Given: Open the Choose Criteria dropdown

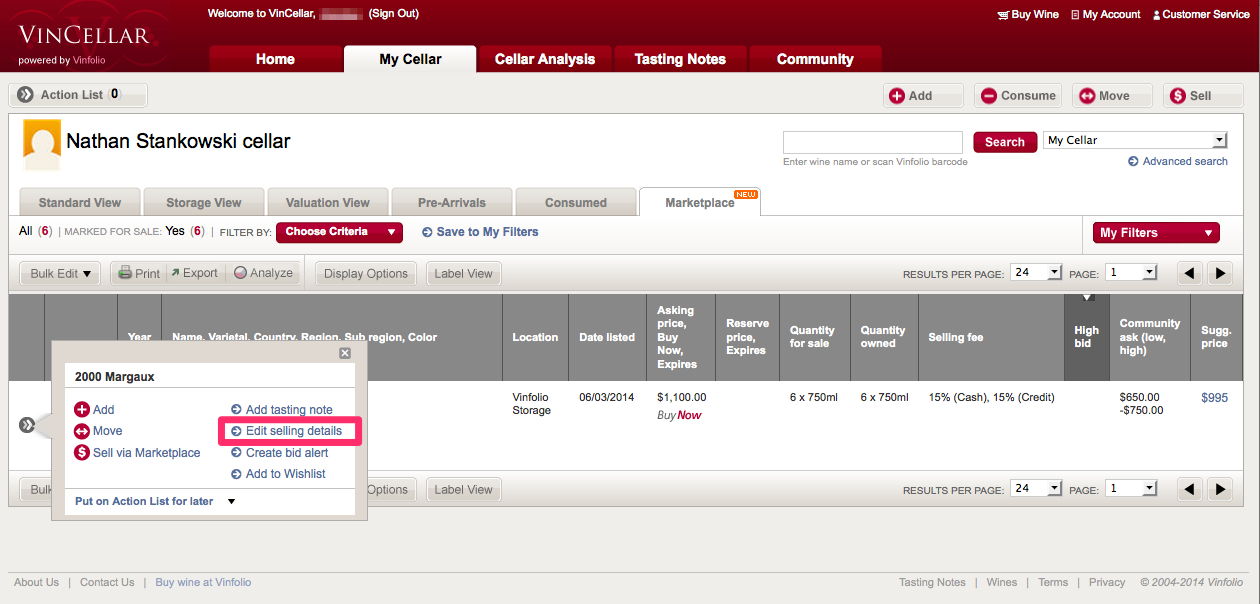Looking at the screenshot, I should click(339, 232).
